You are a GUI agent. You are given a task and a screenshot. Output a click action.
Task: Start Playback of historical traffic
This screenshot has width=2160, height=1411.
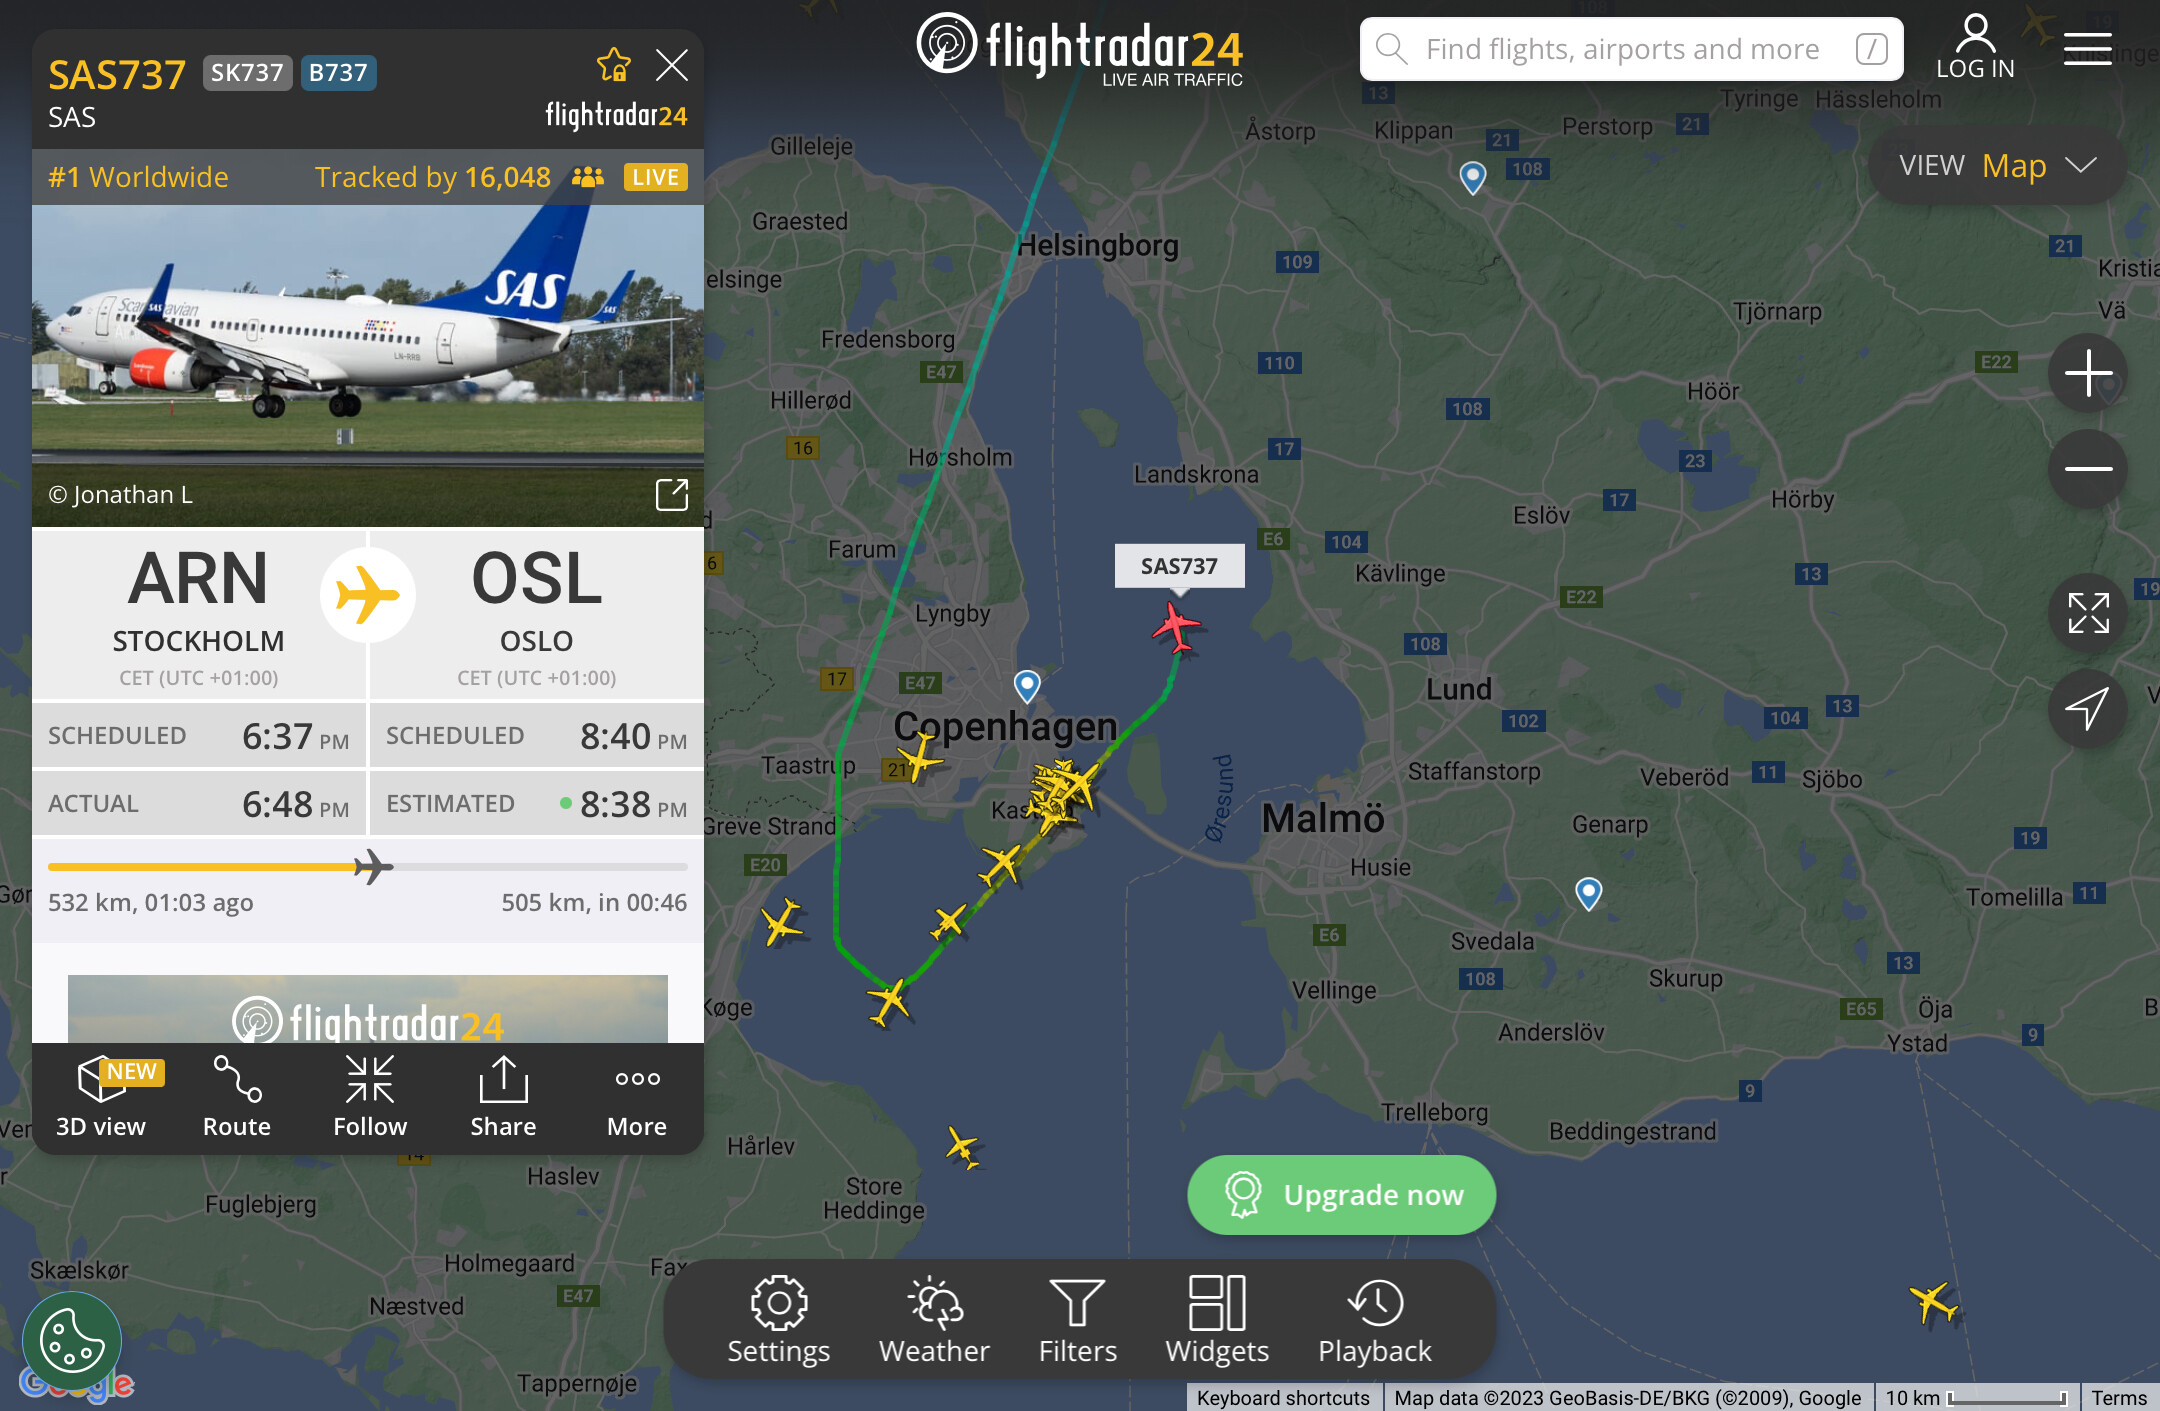[1375, 1320]
